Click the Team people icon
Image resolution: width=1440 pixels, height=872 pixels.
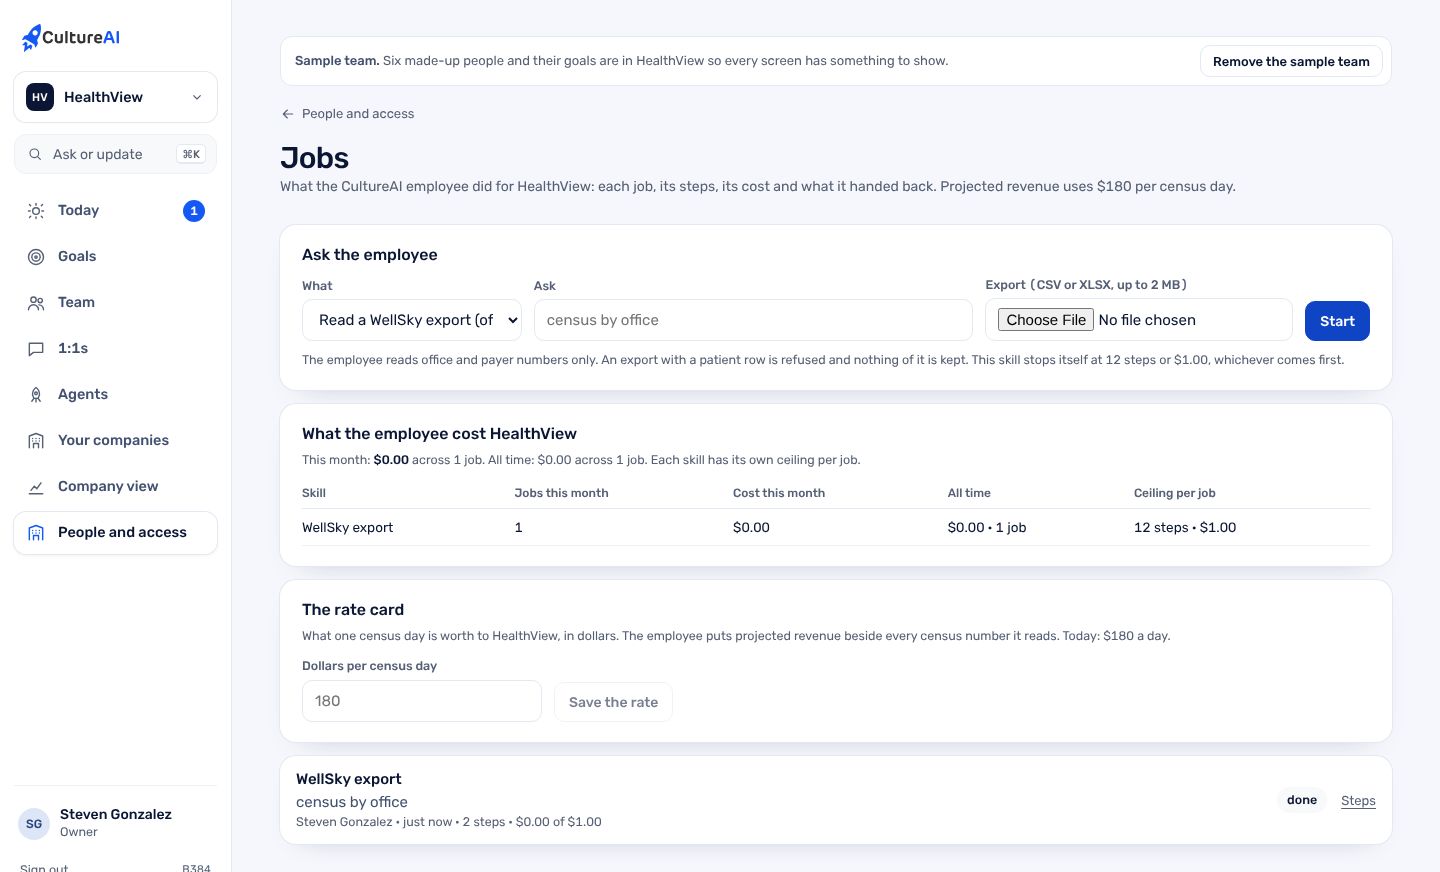pos(36,303)
